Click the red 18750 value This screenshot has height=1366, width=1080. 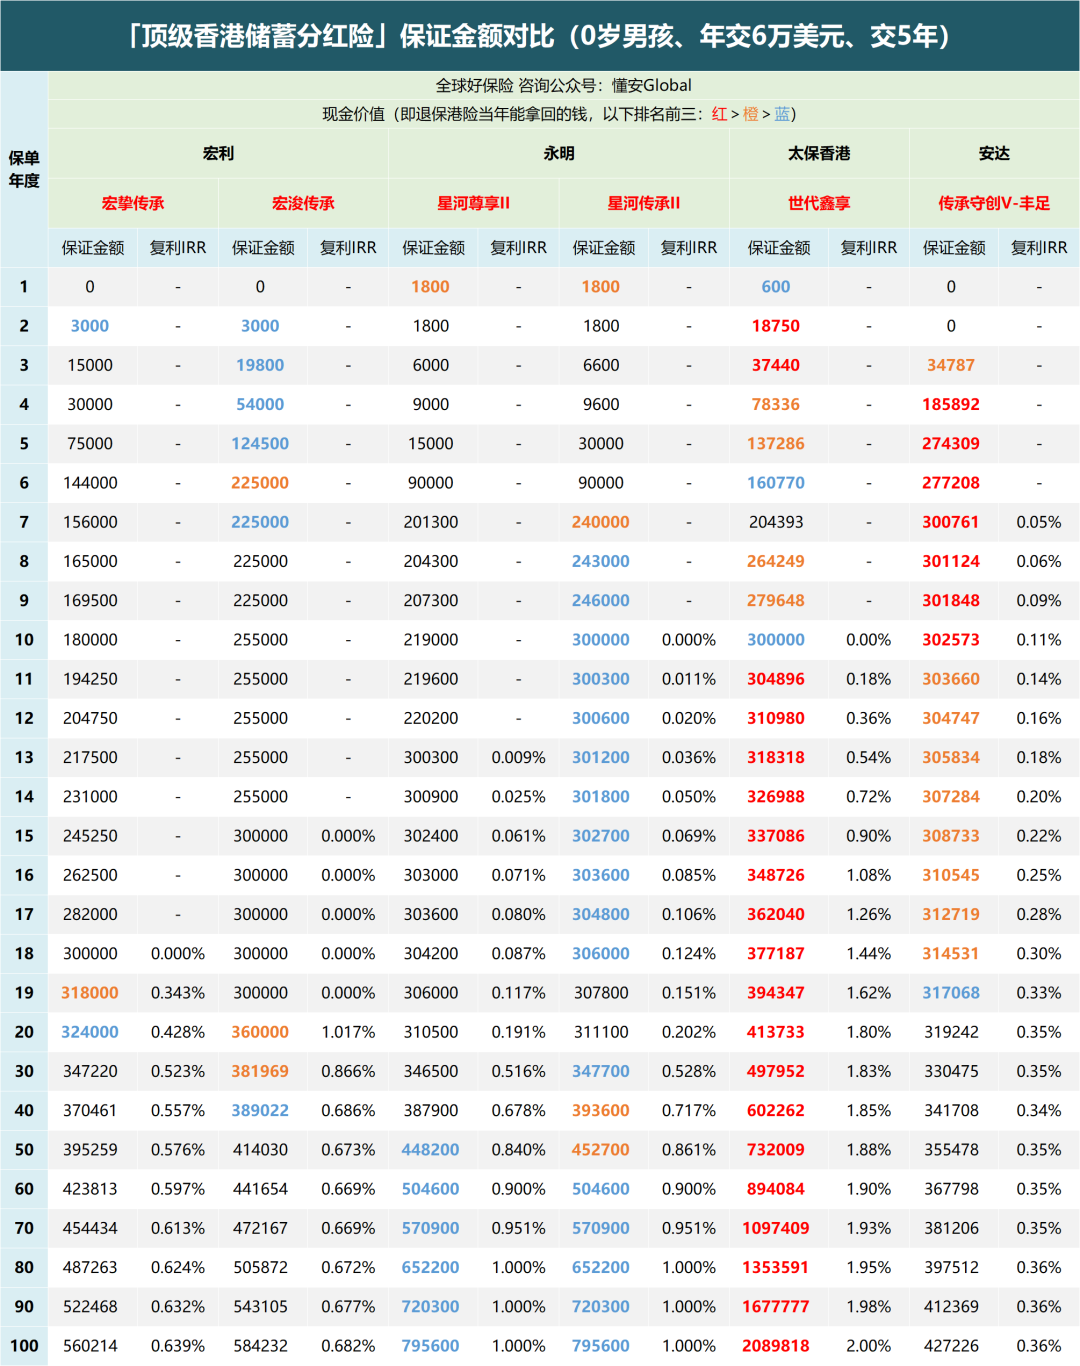(x=776, y=326)
